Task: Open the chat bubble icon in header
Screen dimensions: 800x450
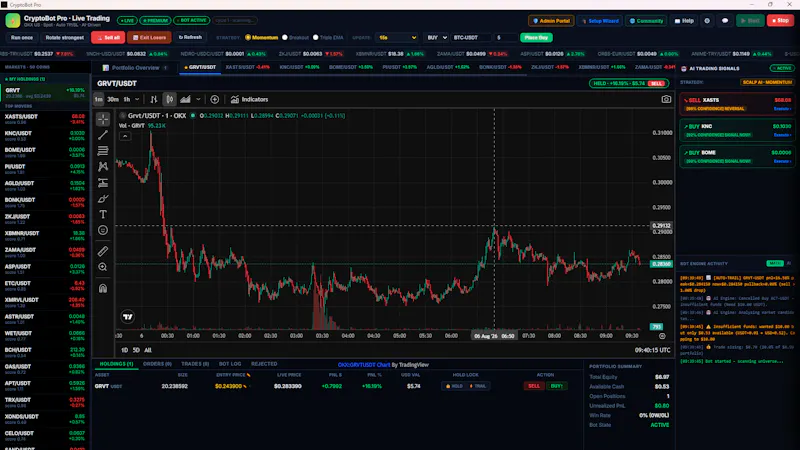Action: [725, 21]
